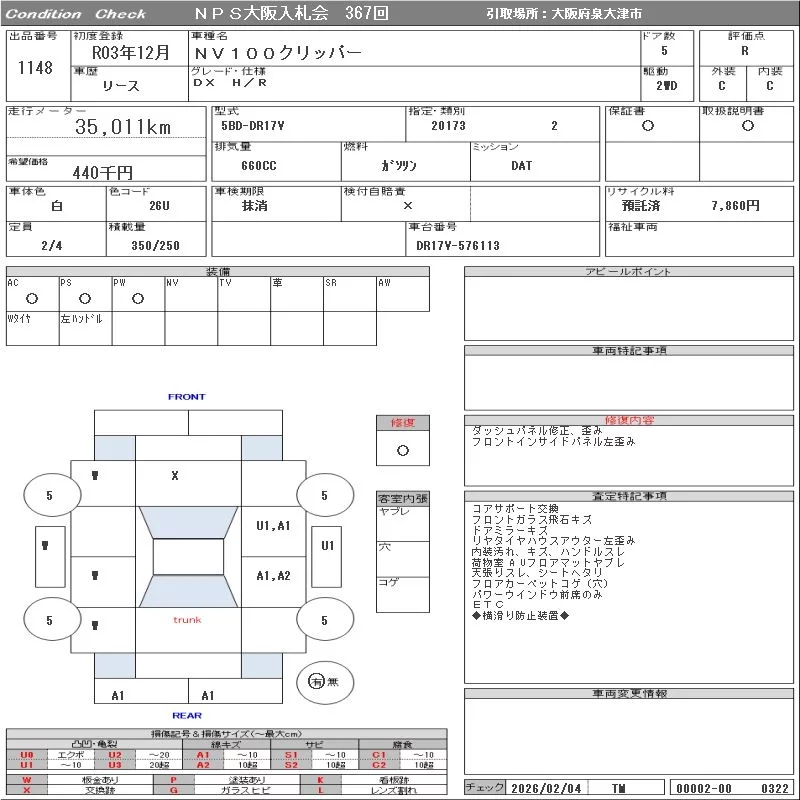
Task: Click the 査定特記事項 section header
Action: (x=629, y=496)
